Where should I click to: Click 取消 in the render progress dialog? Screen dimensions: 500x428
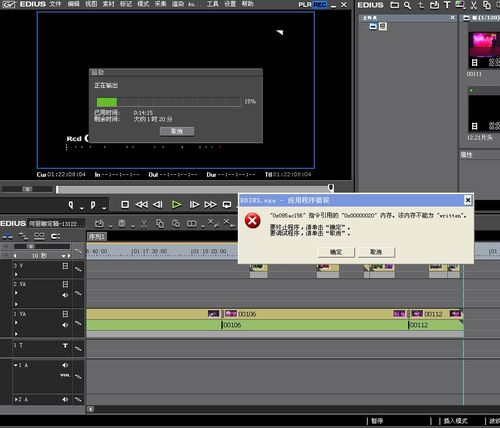point(177,131)
